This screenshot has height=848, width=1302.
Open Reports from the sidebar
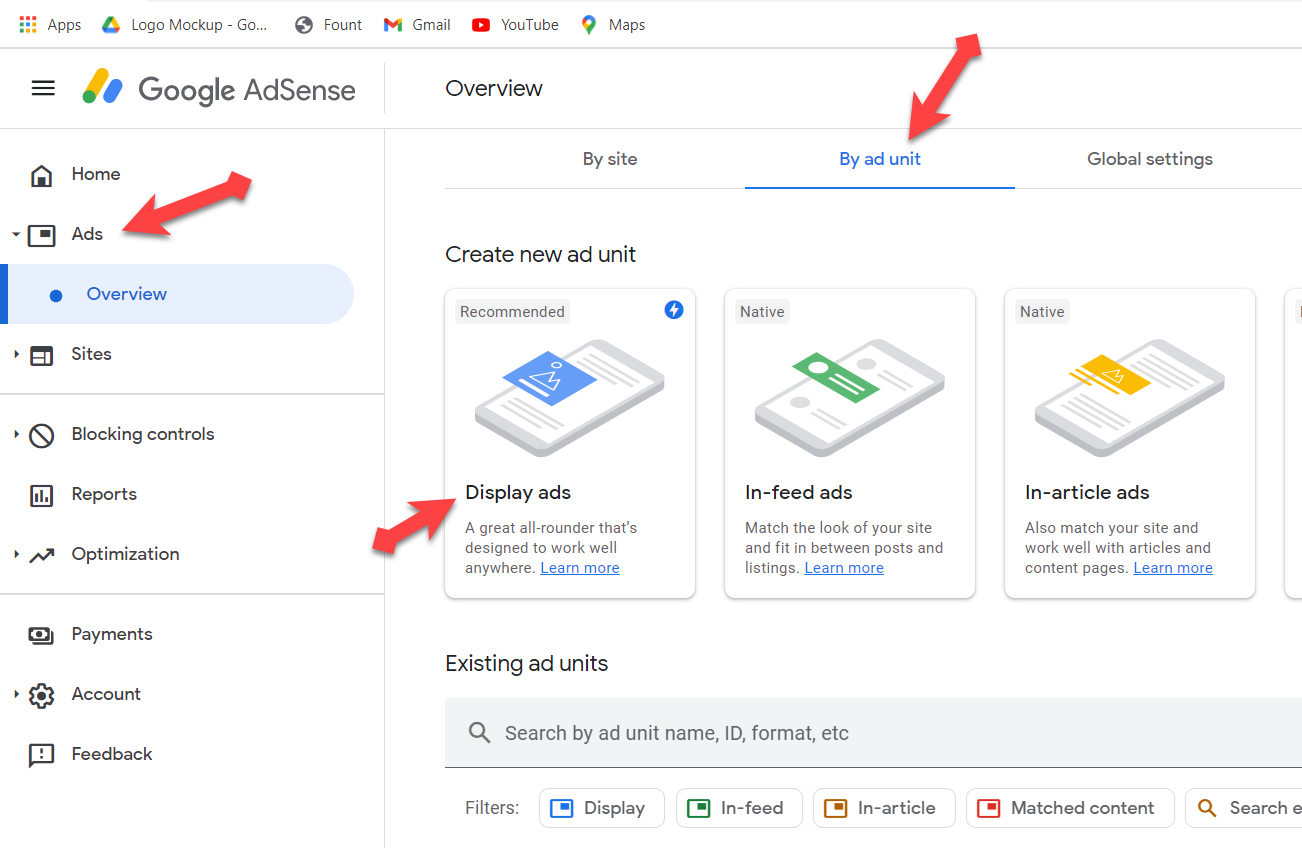click(x=103, y=494)
